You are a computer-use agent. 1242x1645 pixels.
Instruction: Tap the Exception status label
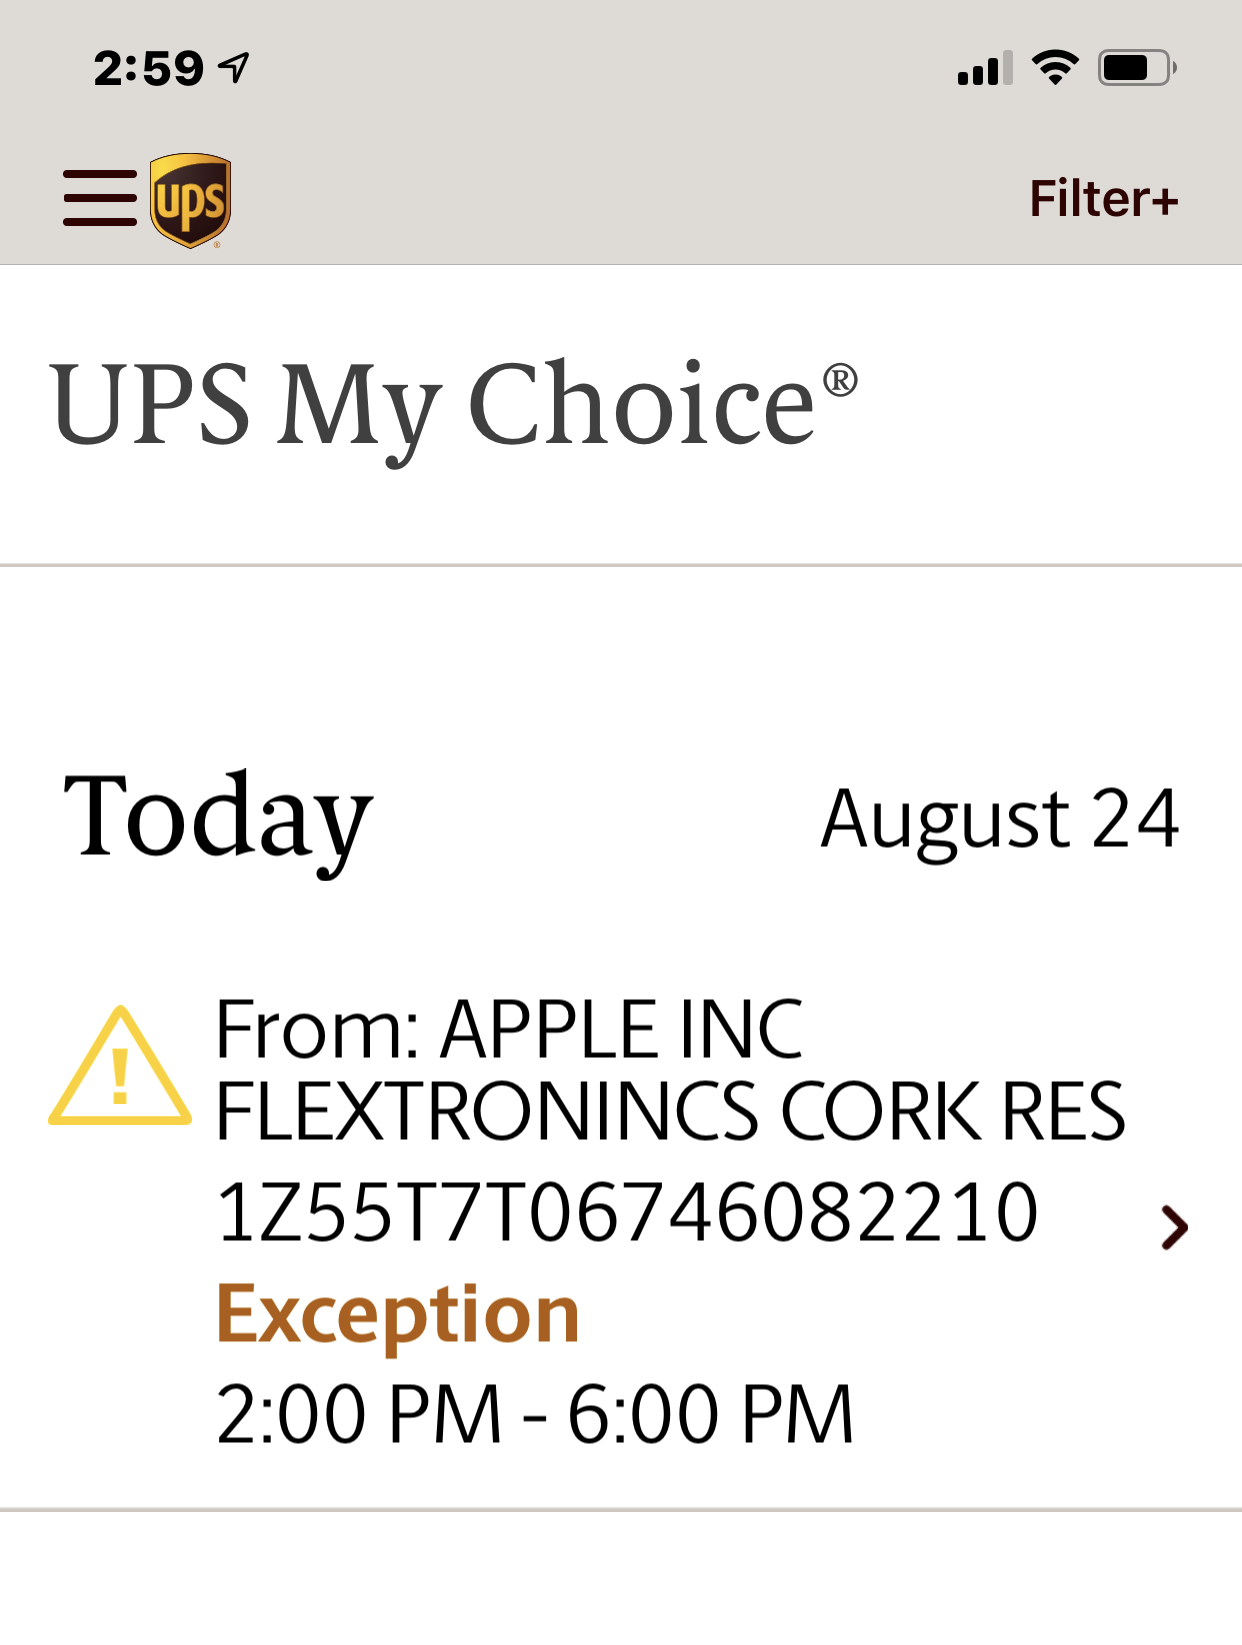point(398,1314)
